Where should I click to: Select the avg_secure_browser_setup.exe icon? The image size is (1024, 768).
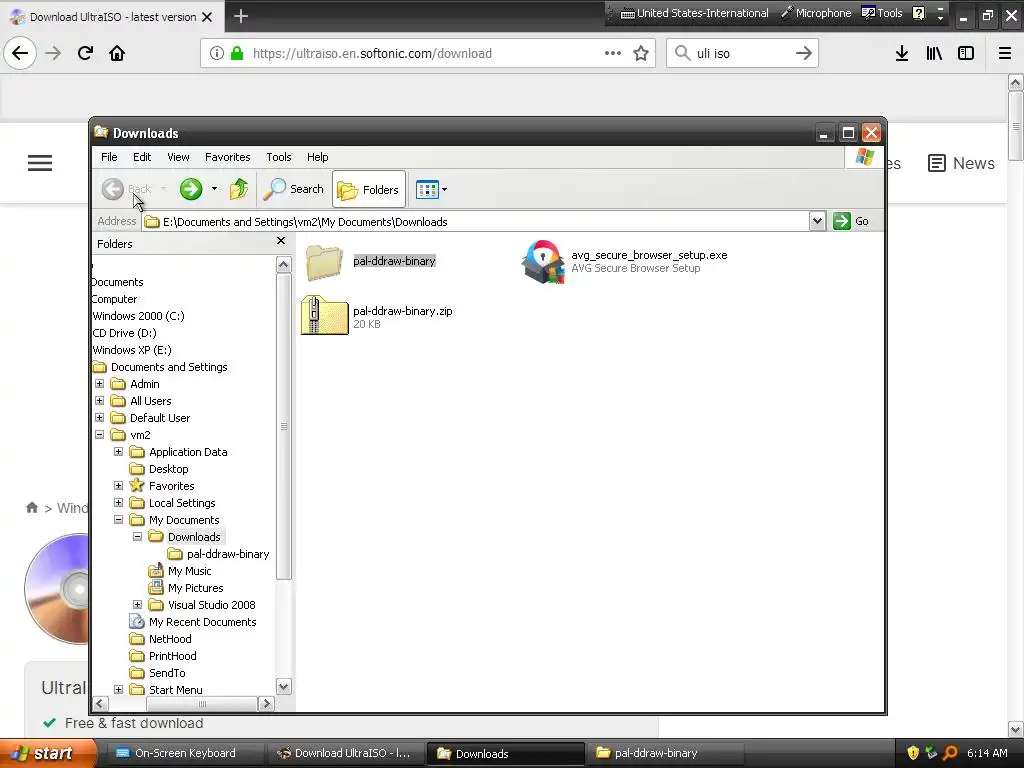click(x=543, y=262)
